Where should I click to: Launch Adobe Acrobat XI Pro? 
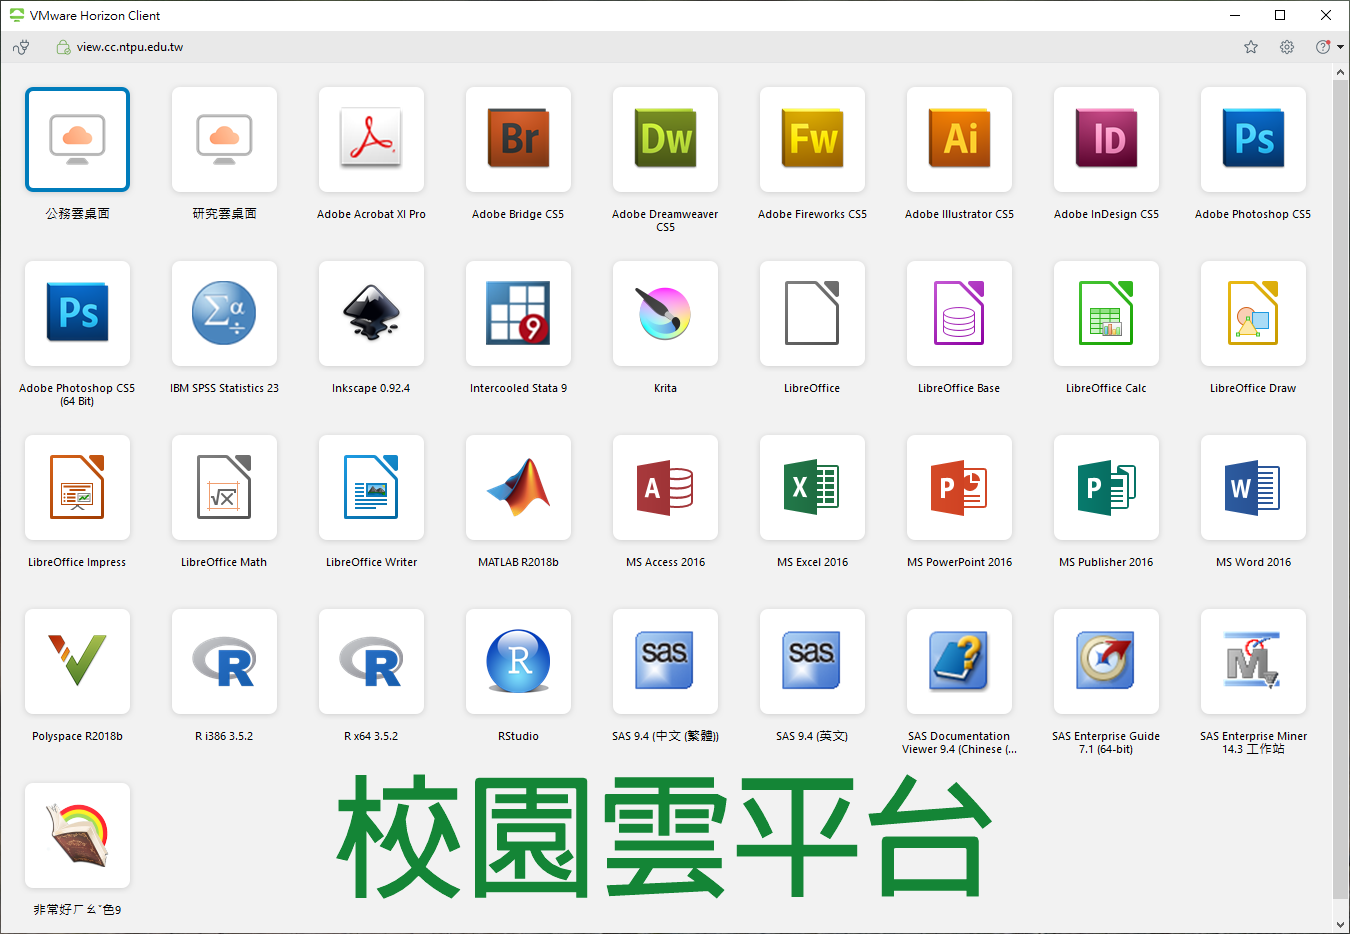(x=371, y=139)
